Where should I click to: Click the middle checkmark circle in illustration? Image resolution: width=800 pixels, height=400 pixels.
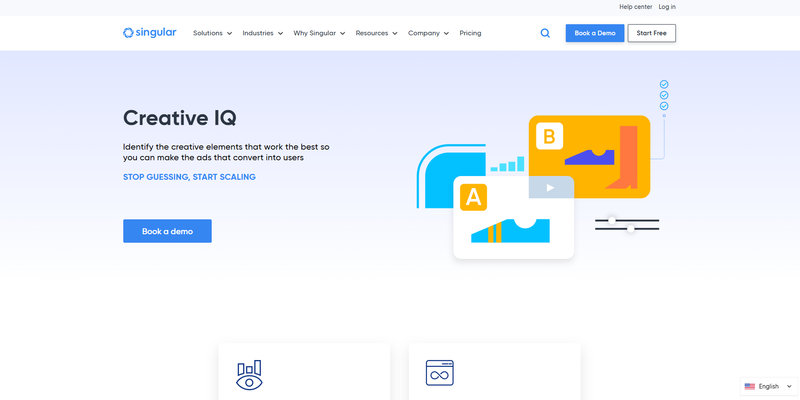click(x=664, y=96)
